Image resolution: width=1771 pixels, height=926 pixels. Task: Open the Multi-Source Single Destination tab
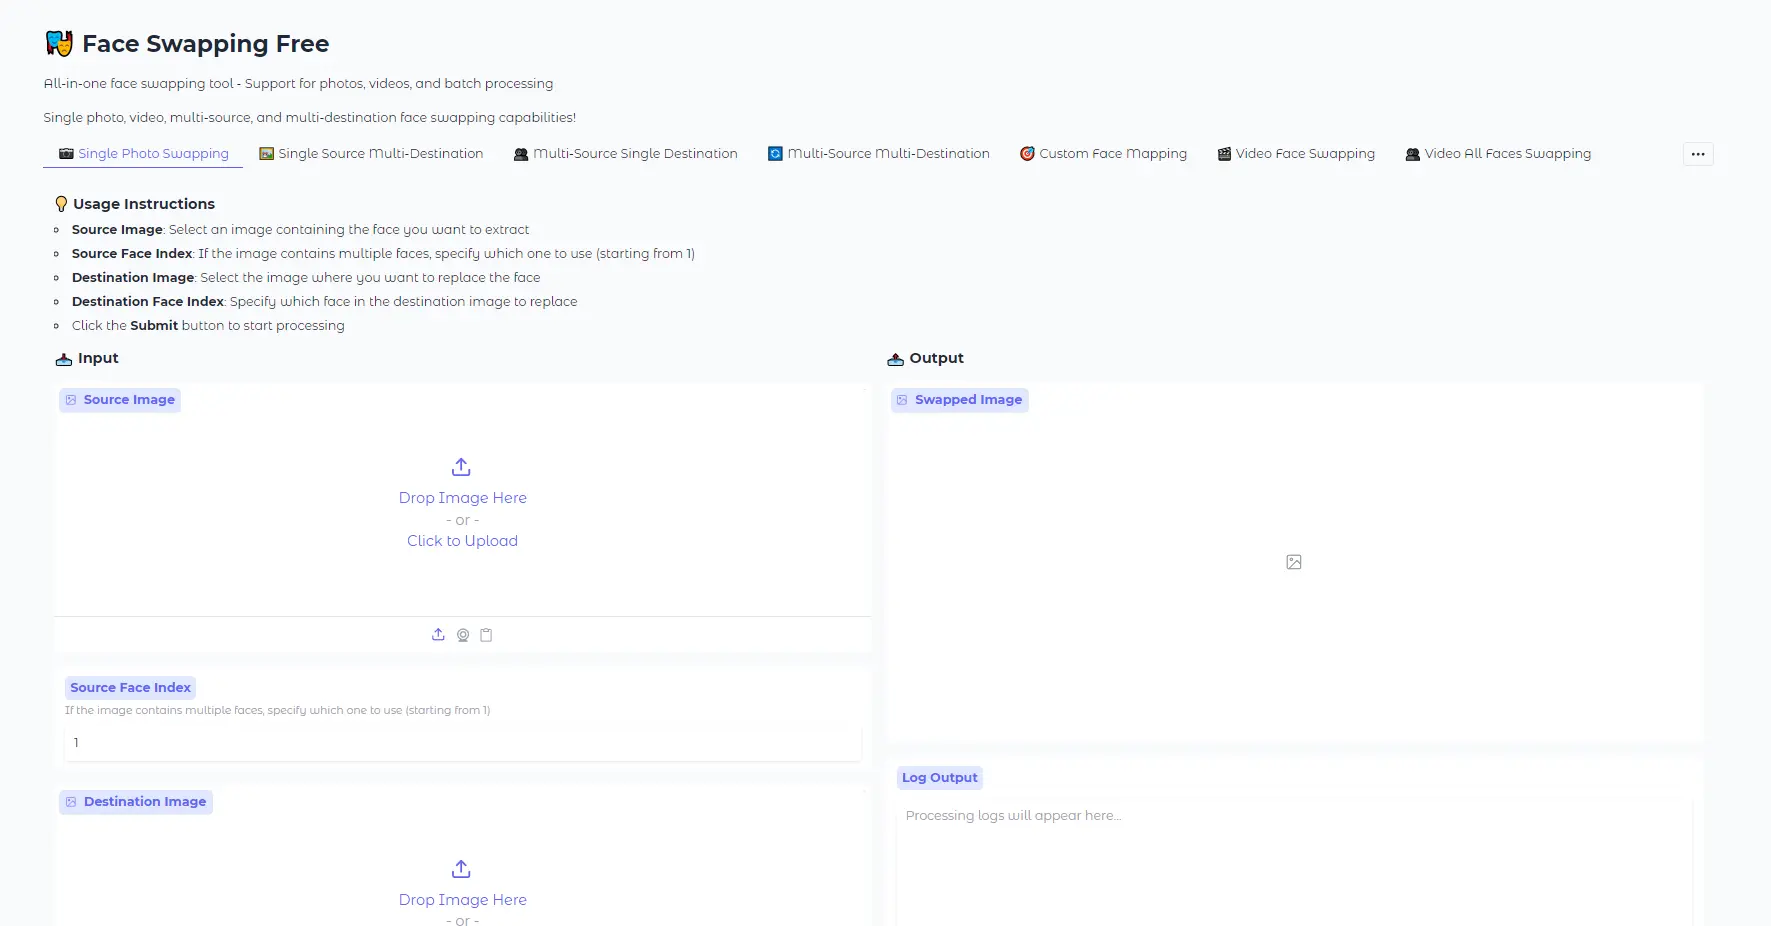(x=625, y=154)
